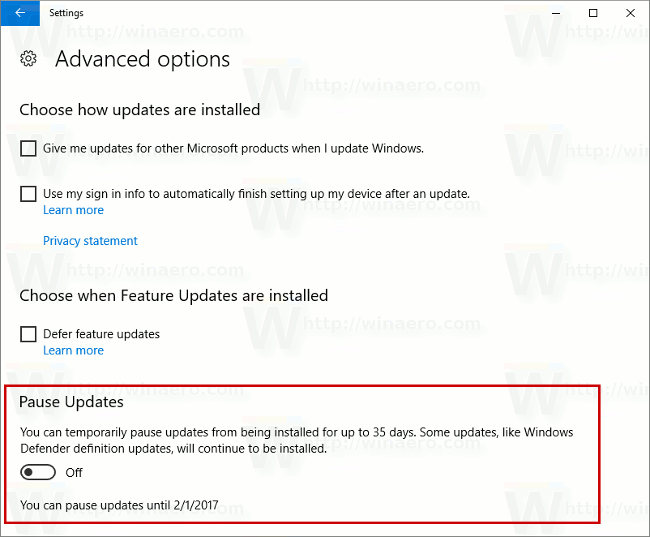Click the Off label beside the toggle

(74, 472)
